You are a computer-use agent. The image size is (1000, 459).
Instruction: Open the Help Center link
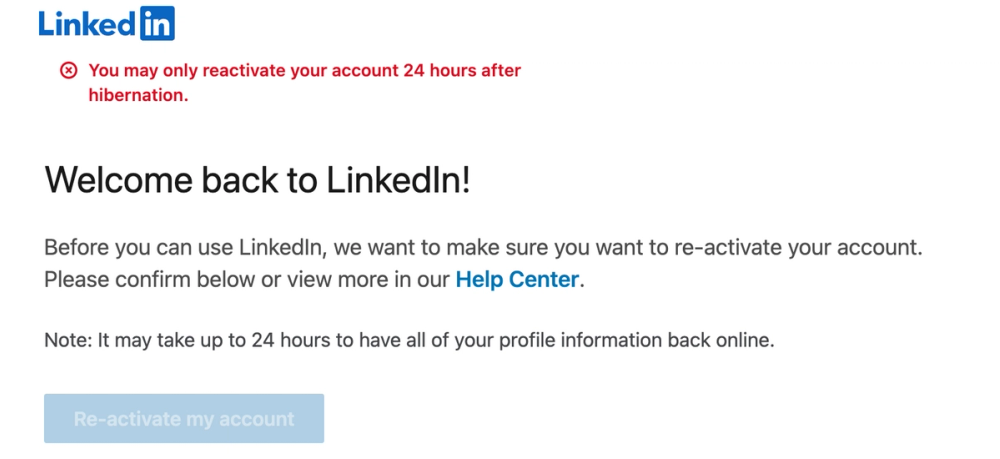click(517, 280)
